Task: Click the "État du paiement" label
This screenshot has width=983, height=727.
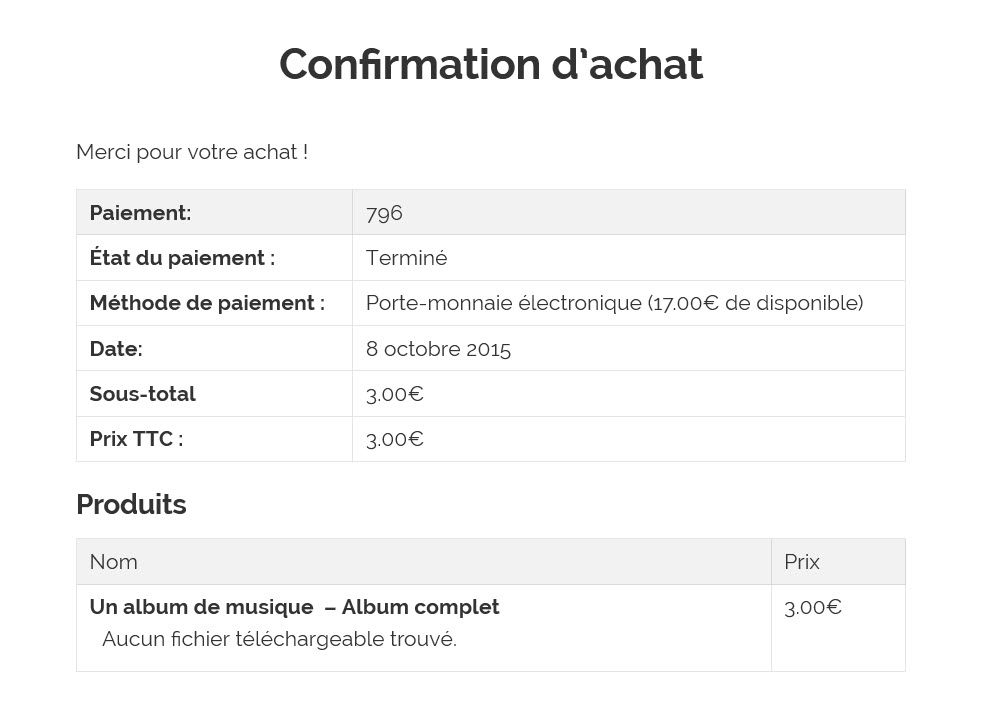Action: click(x=182, y=258)
